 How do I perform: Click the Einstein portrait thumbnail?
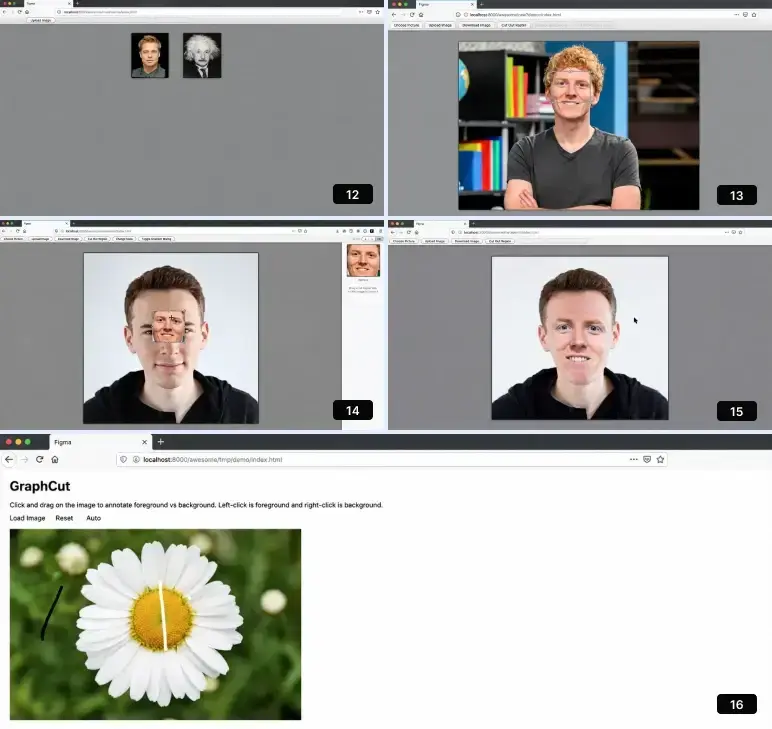pyautogui.click(x=202, y=55)
